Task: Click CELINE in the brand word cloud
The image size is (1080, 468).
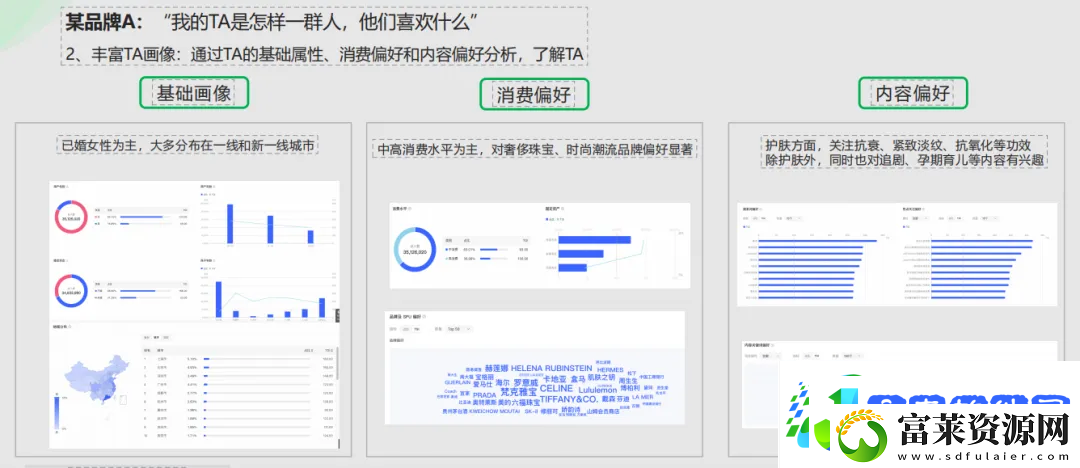Action: coord(556,389)
